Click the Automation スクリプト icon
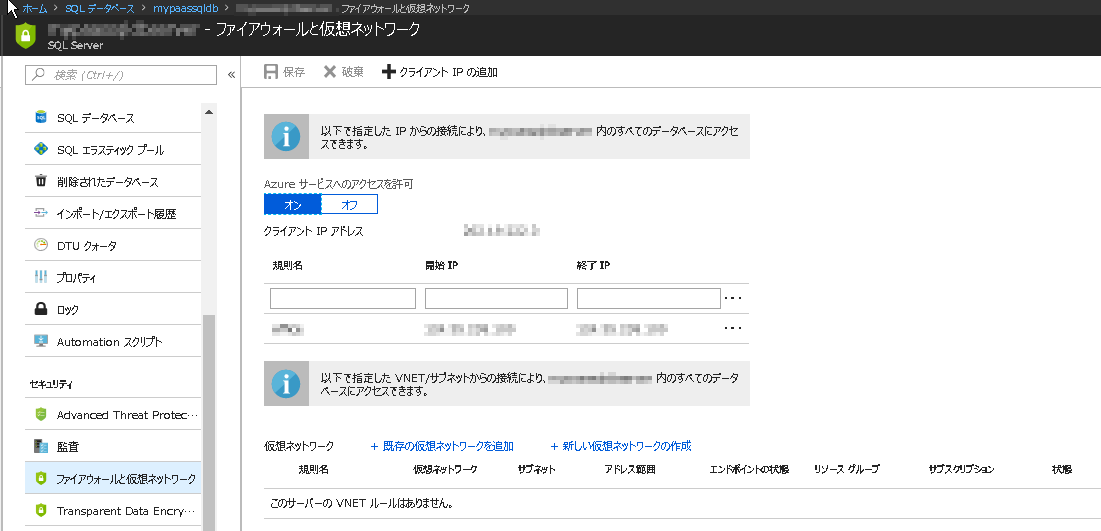 41,342
